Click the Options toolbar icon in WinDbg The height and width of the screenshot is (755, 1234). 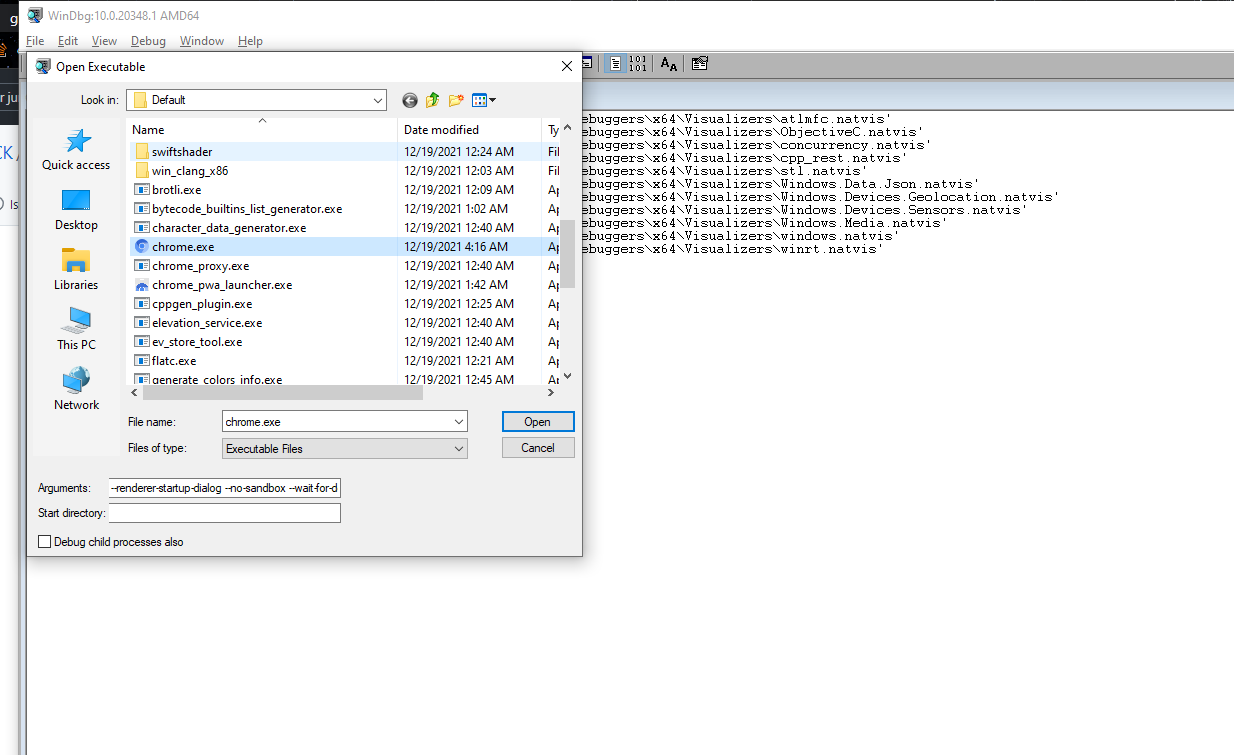700,63
